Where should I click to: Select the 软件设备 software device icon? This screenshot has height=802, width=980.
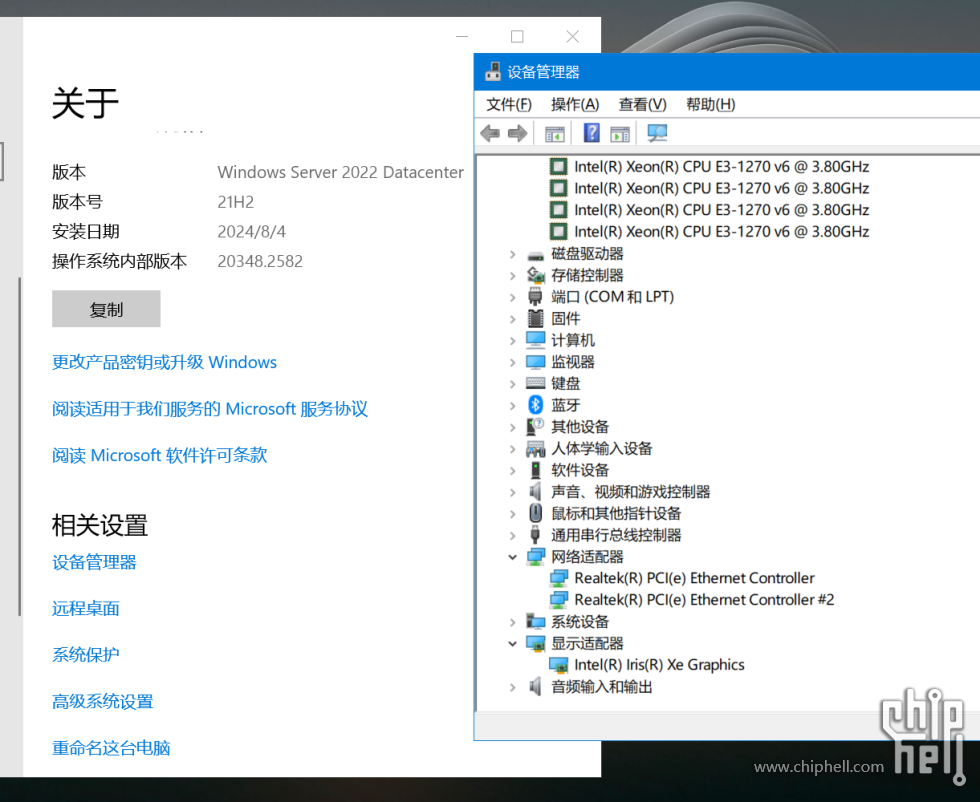[536, 470]
